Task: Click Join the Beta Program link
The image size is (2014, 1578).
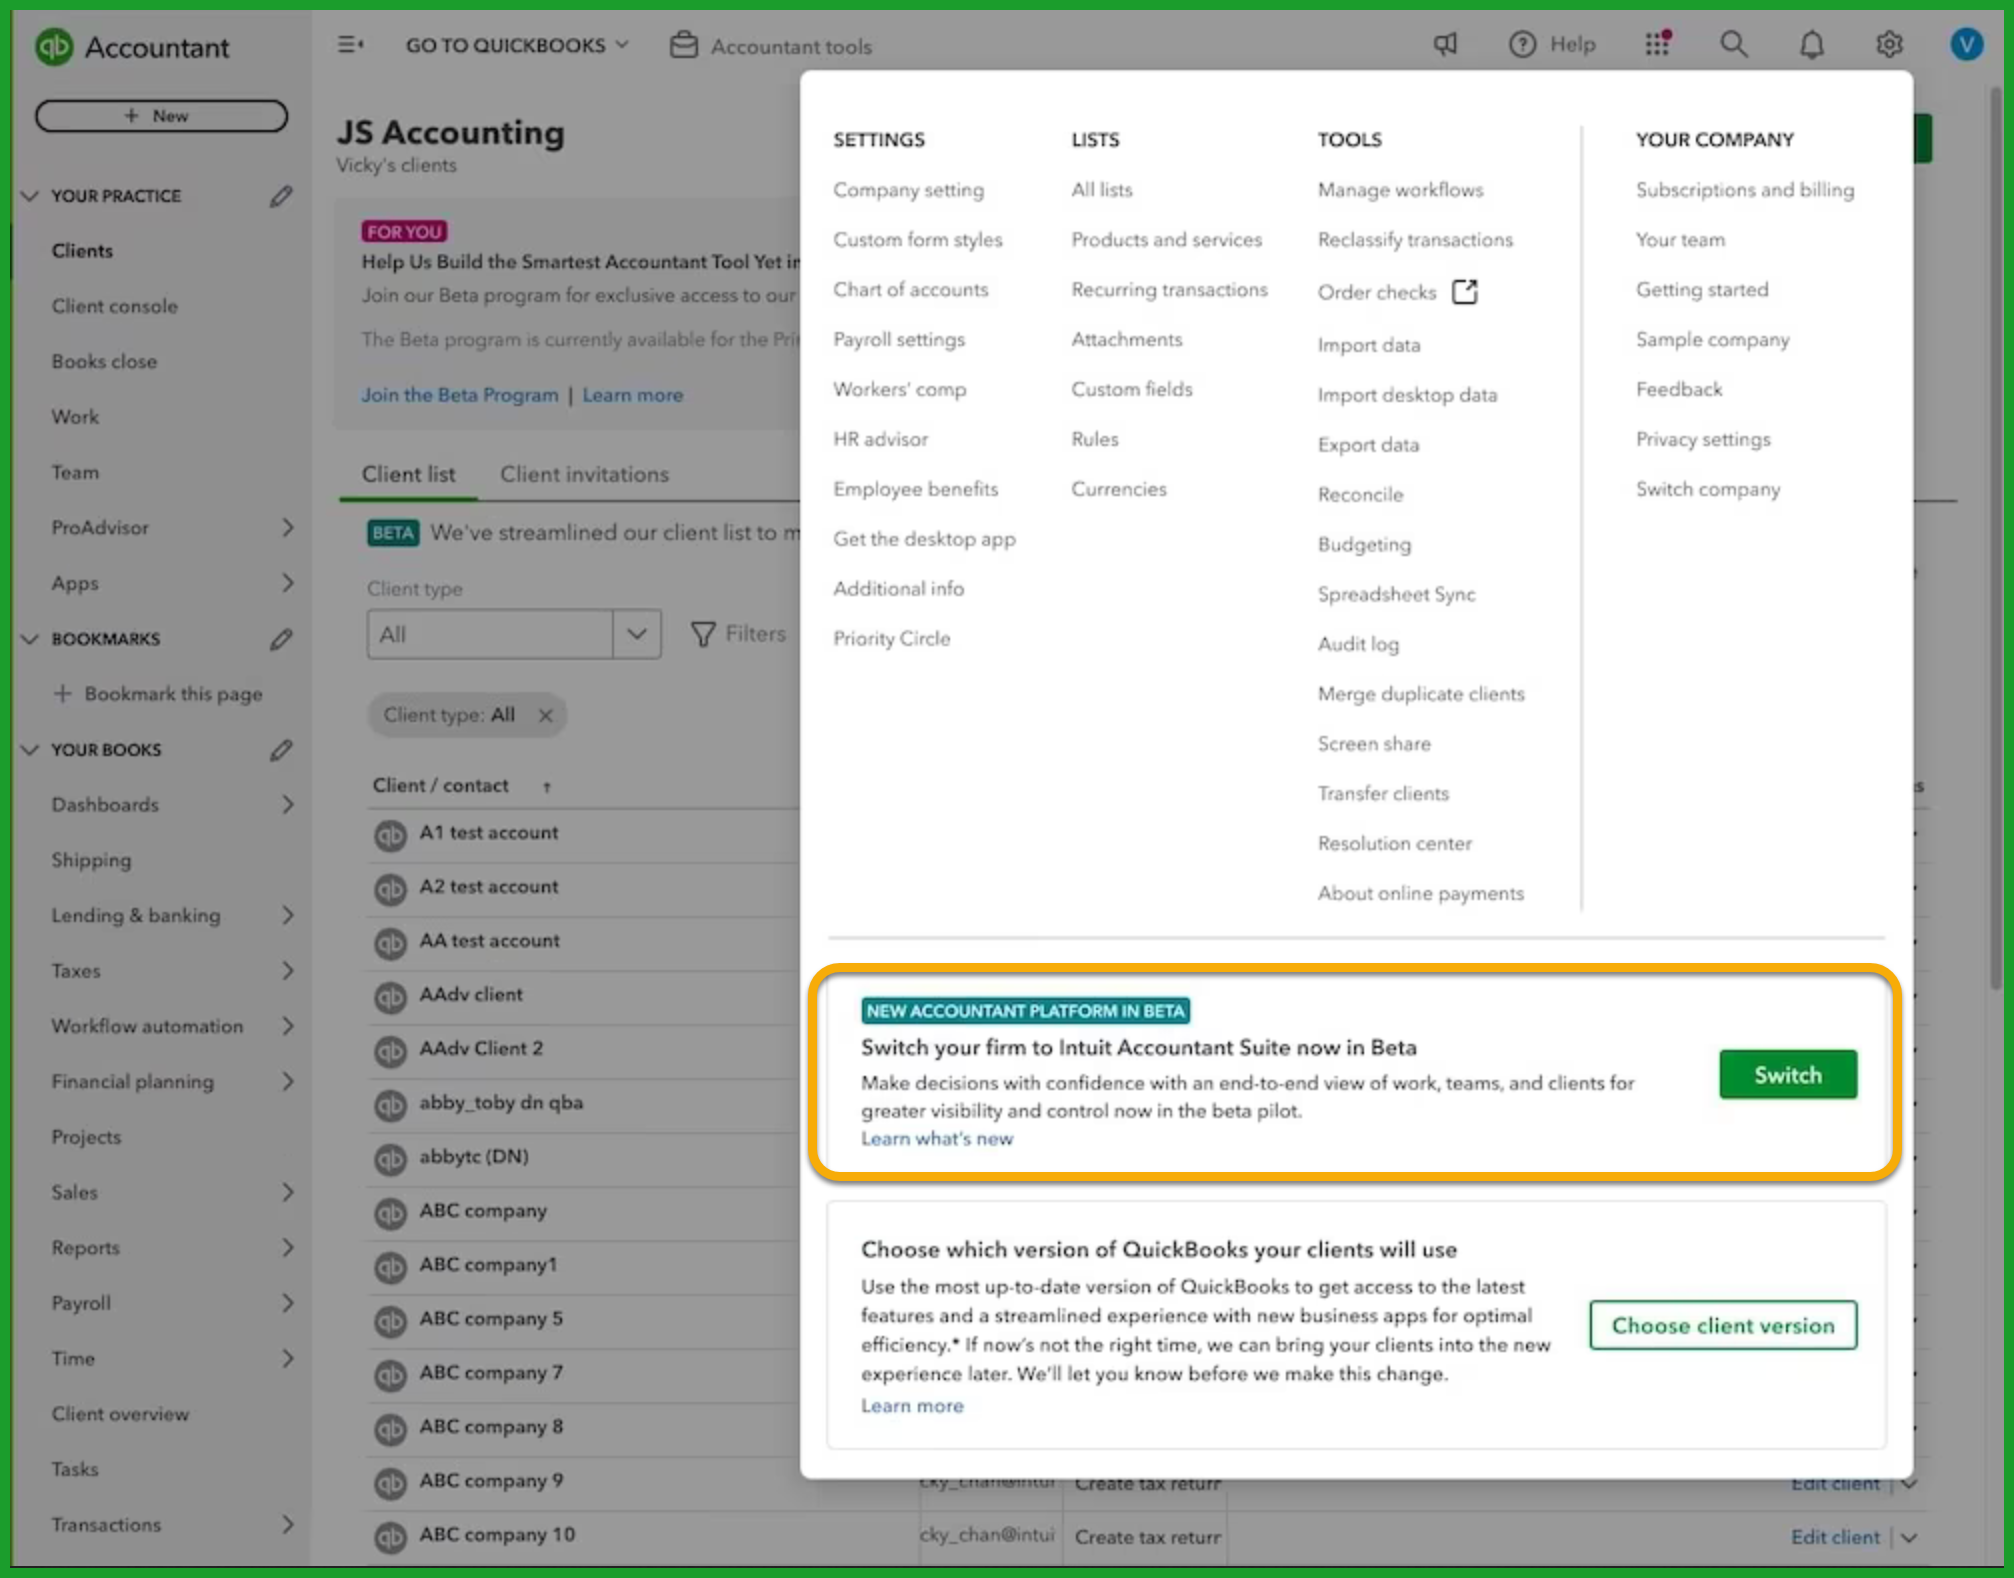Action: click(x=459, y=394)
